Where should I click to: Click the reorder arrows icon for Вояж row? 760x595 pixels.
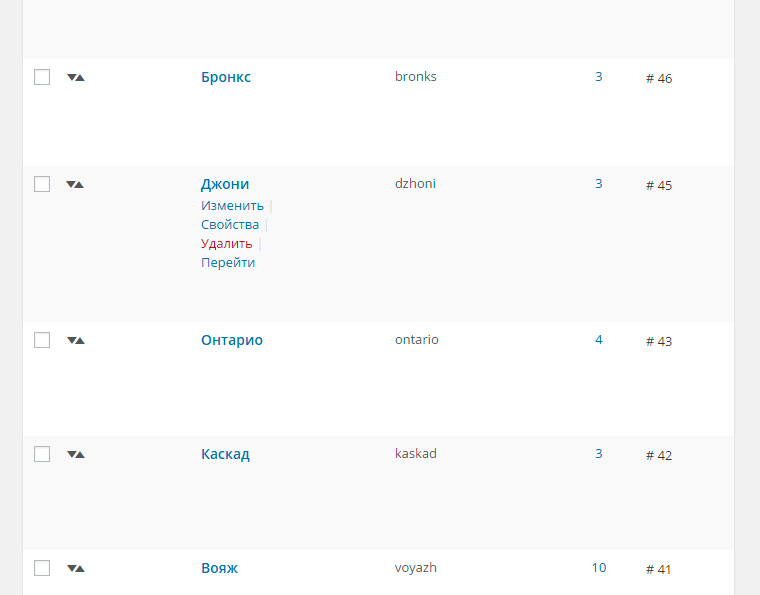[76, 569]
